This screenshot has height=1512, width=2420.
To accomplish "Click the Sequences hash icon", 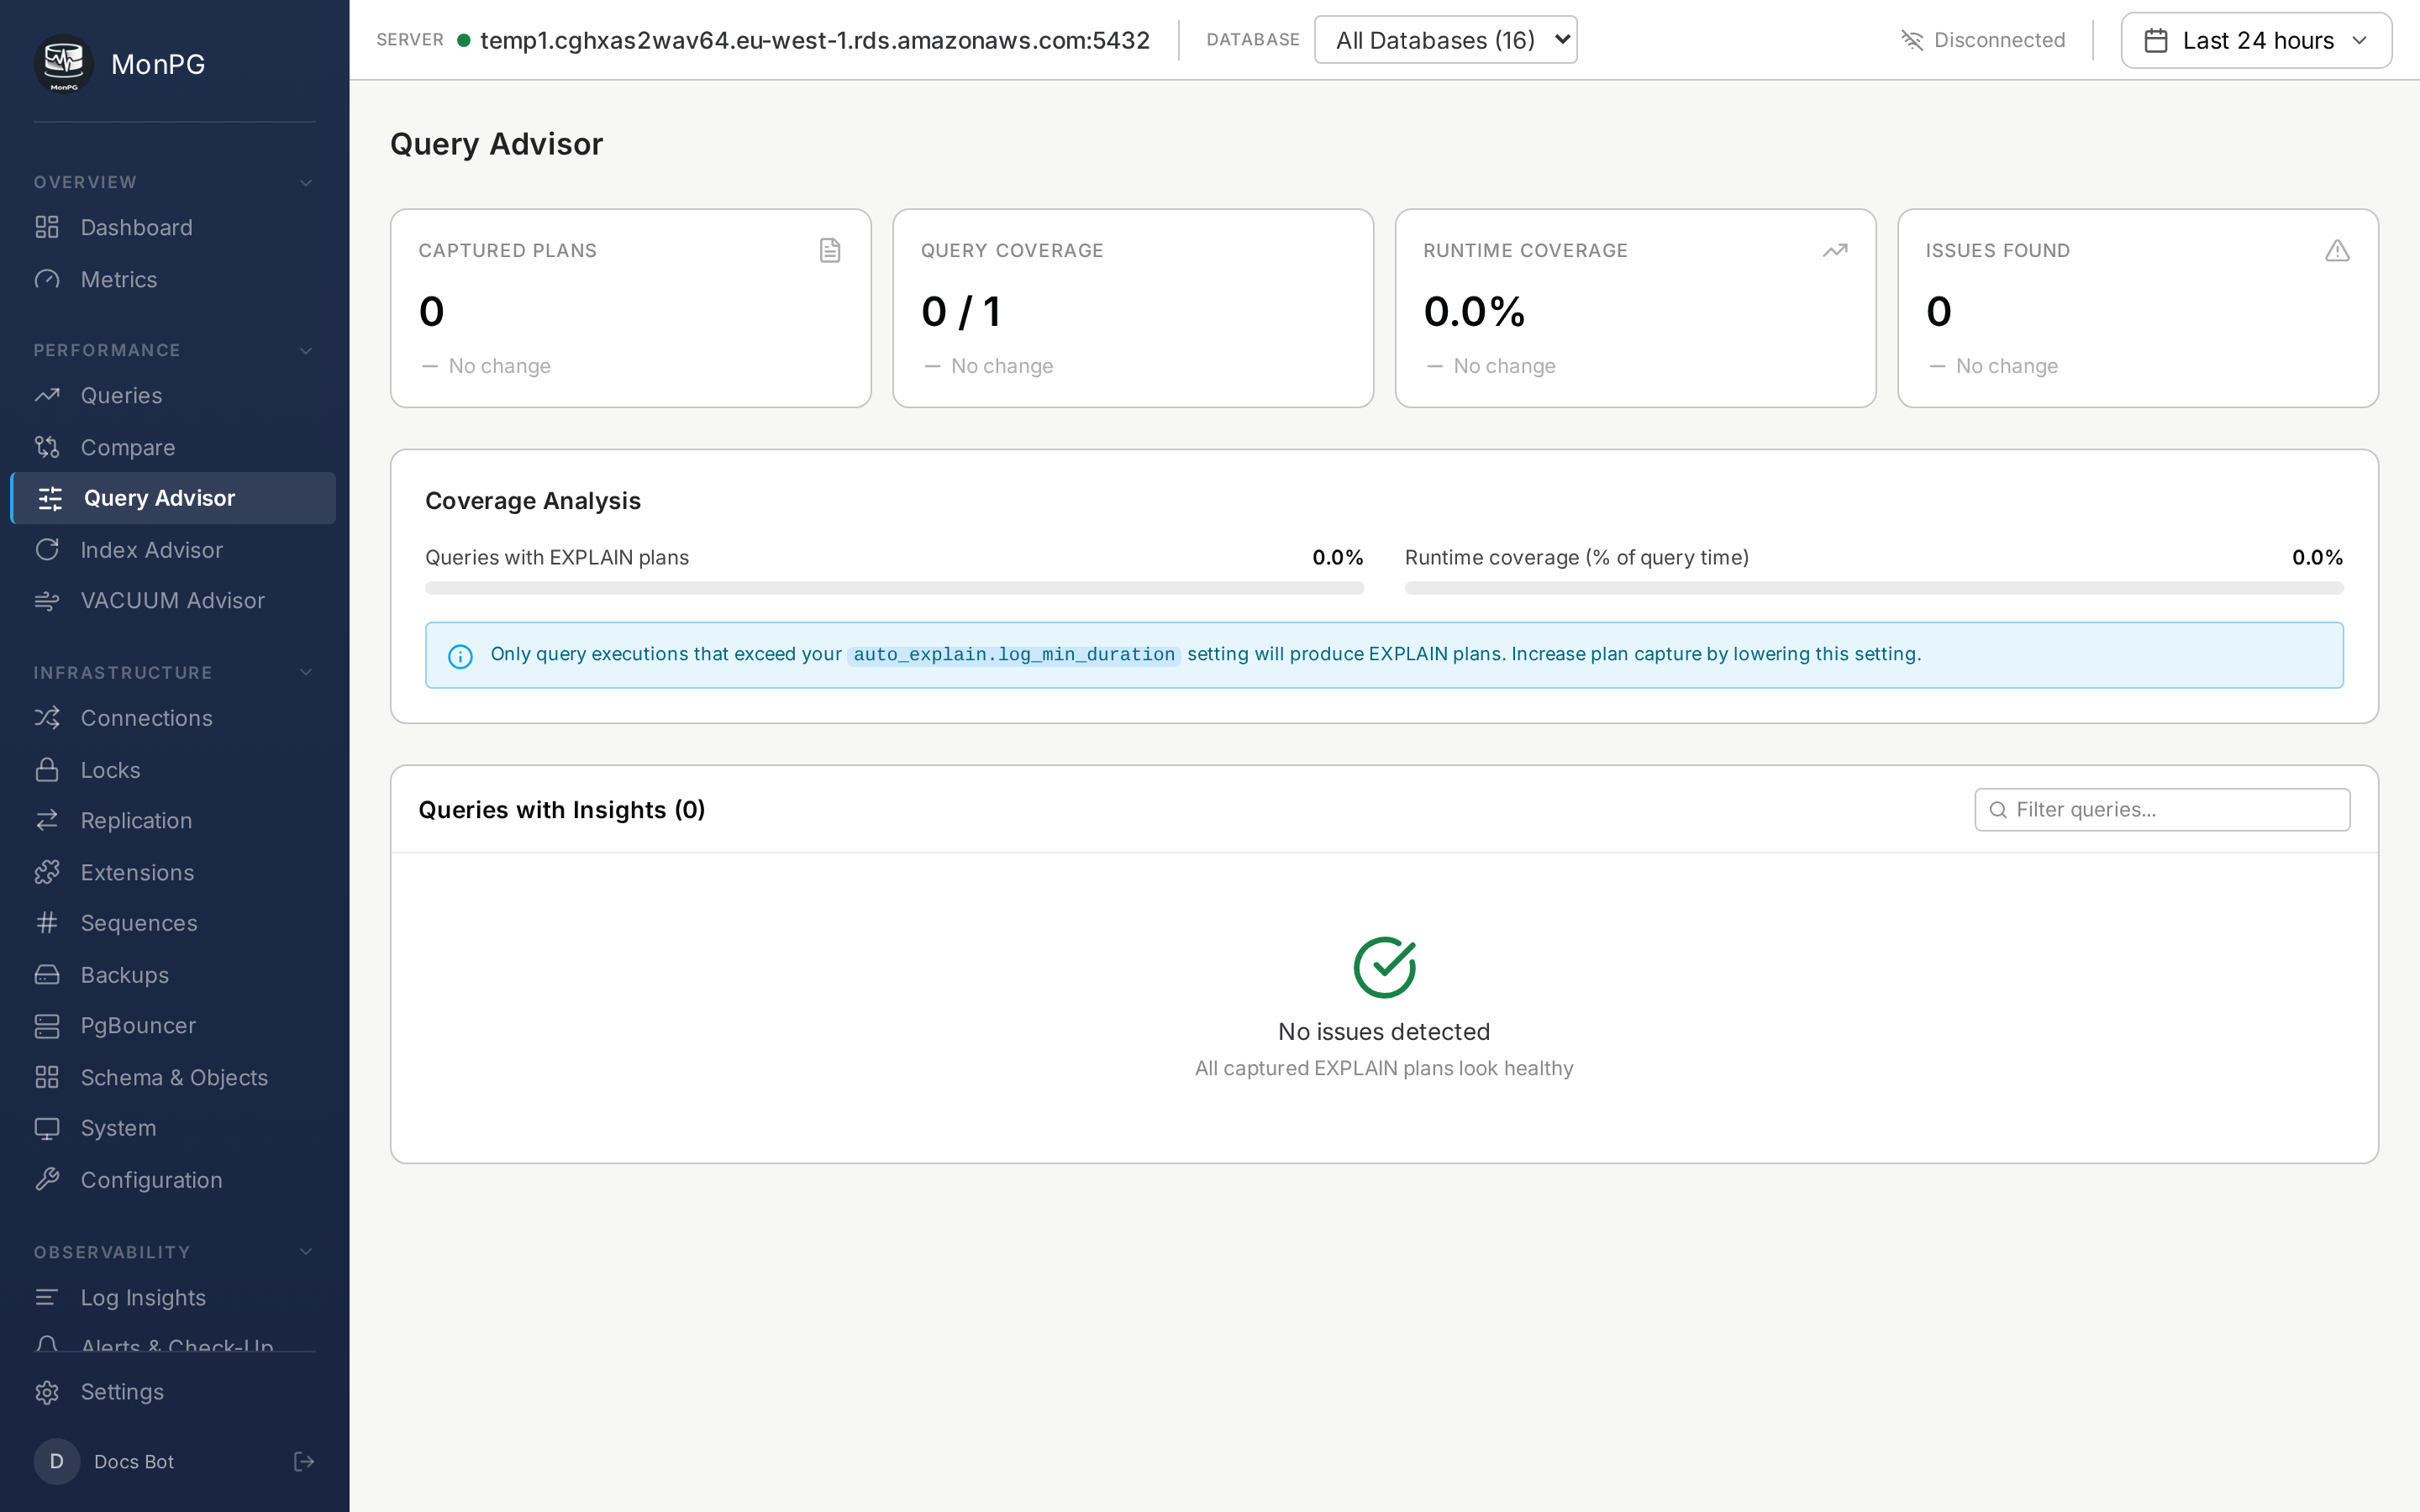I will coord(47,922).
